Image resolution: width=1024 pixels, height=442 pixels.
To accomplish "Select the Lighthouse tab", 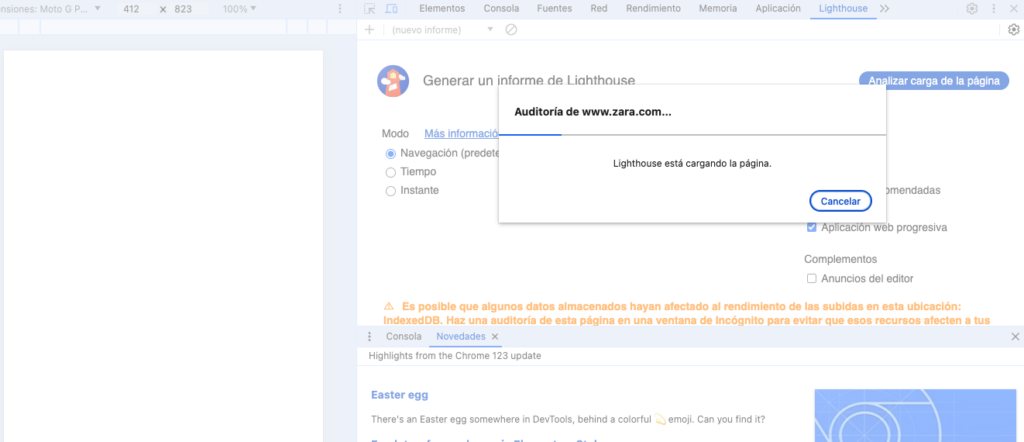I will 843,8.
